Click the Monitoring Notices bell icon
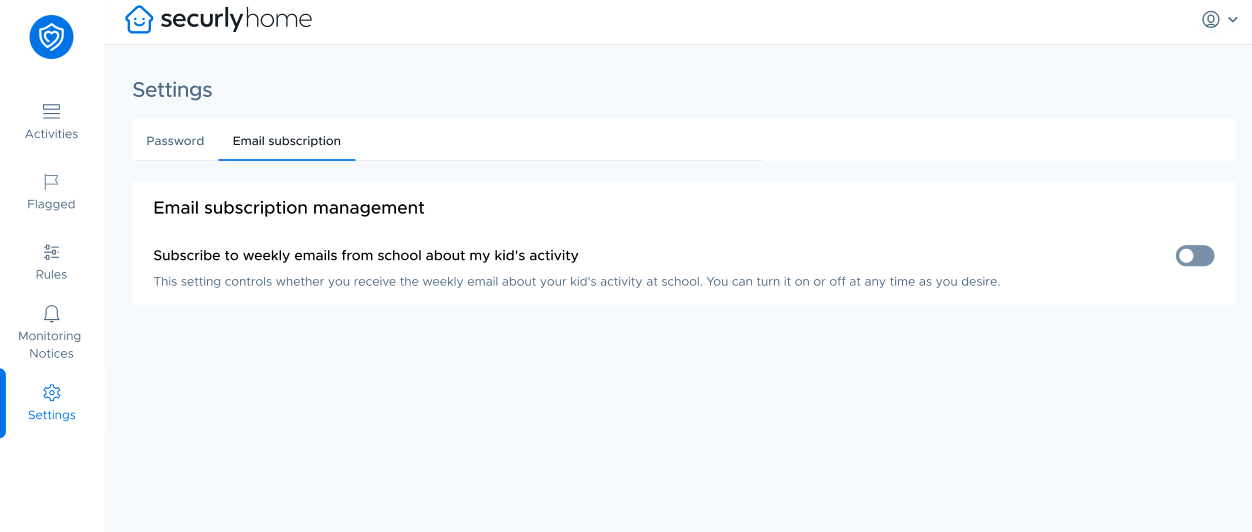Screen dimensions: 1252x532 point(51,314)
